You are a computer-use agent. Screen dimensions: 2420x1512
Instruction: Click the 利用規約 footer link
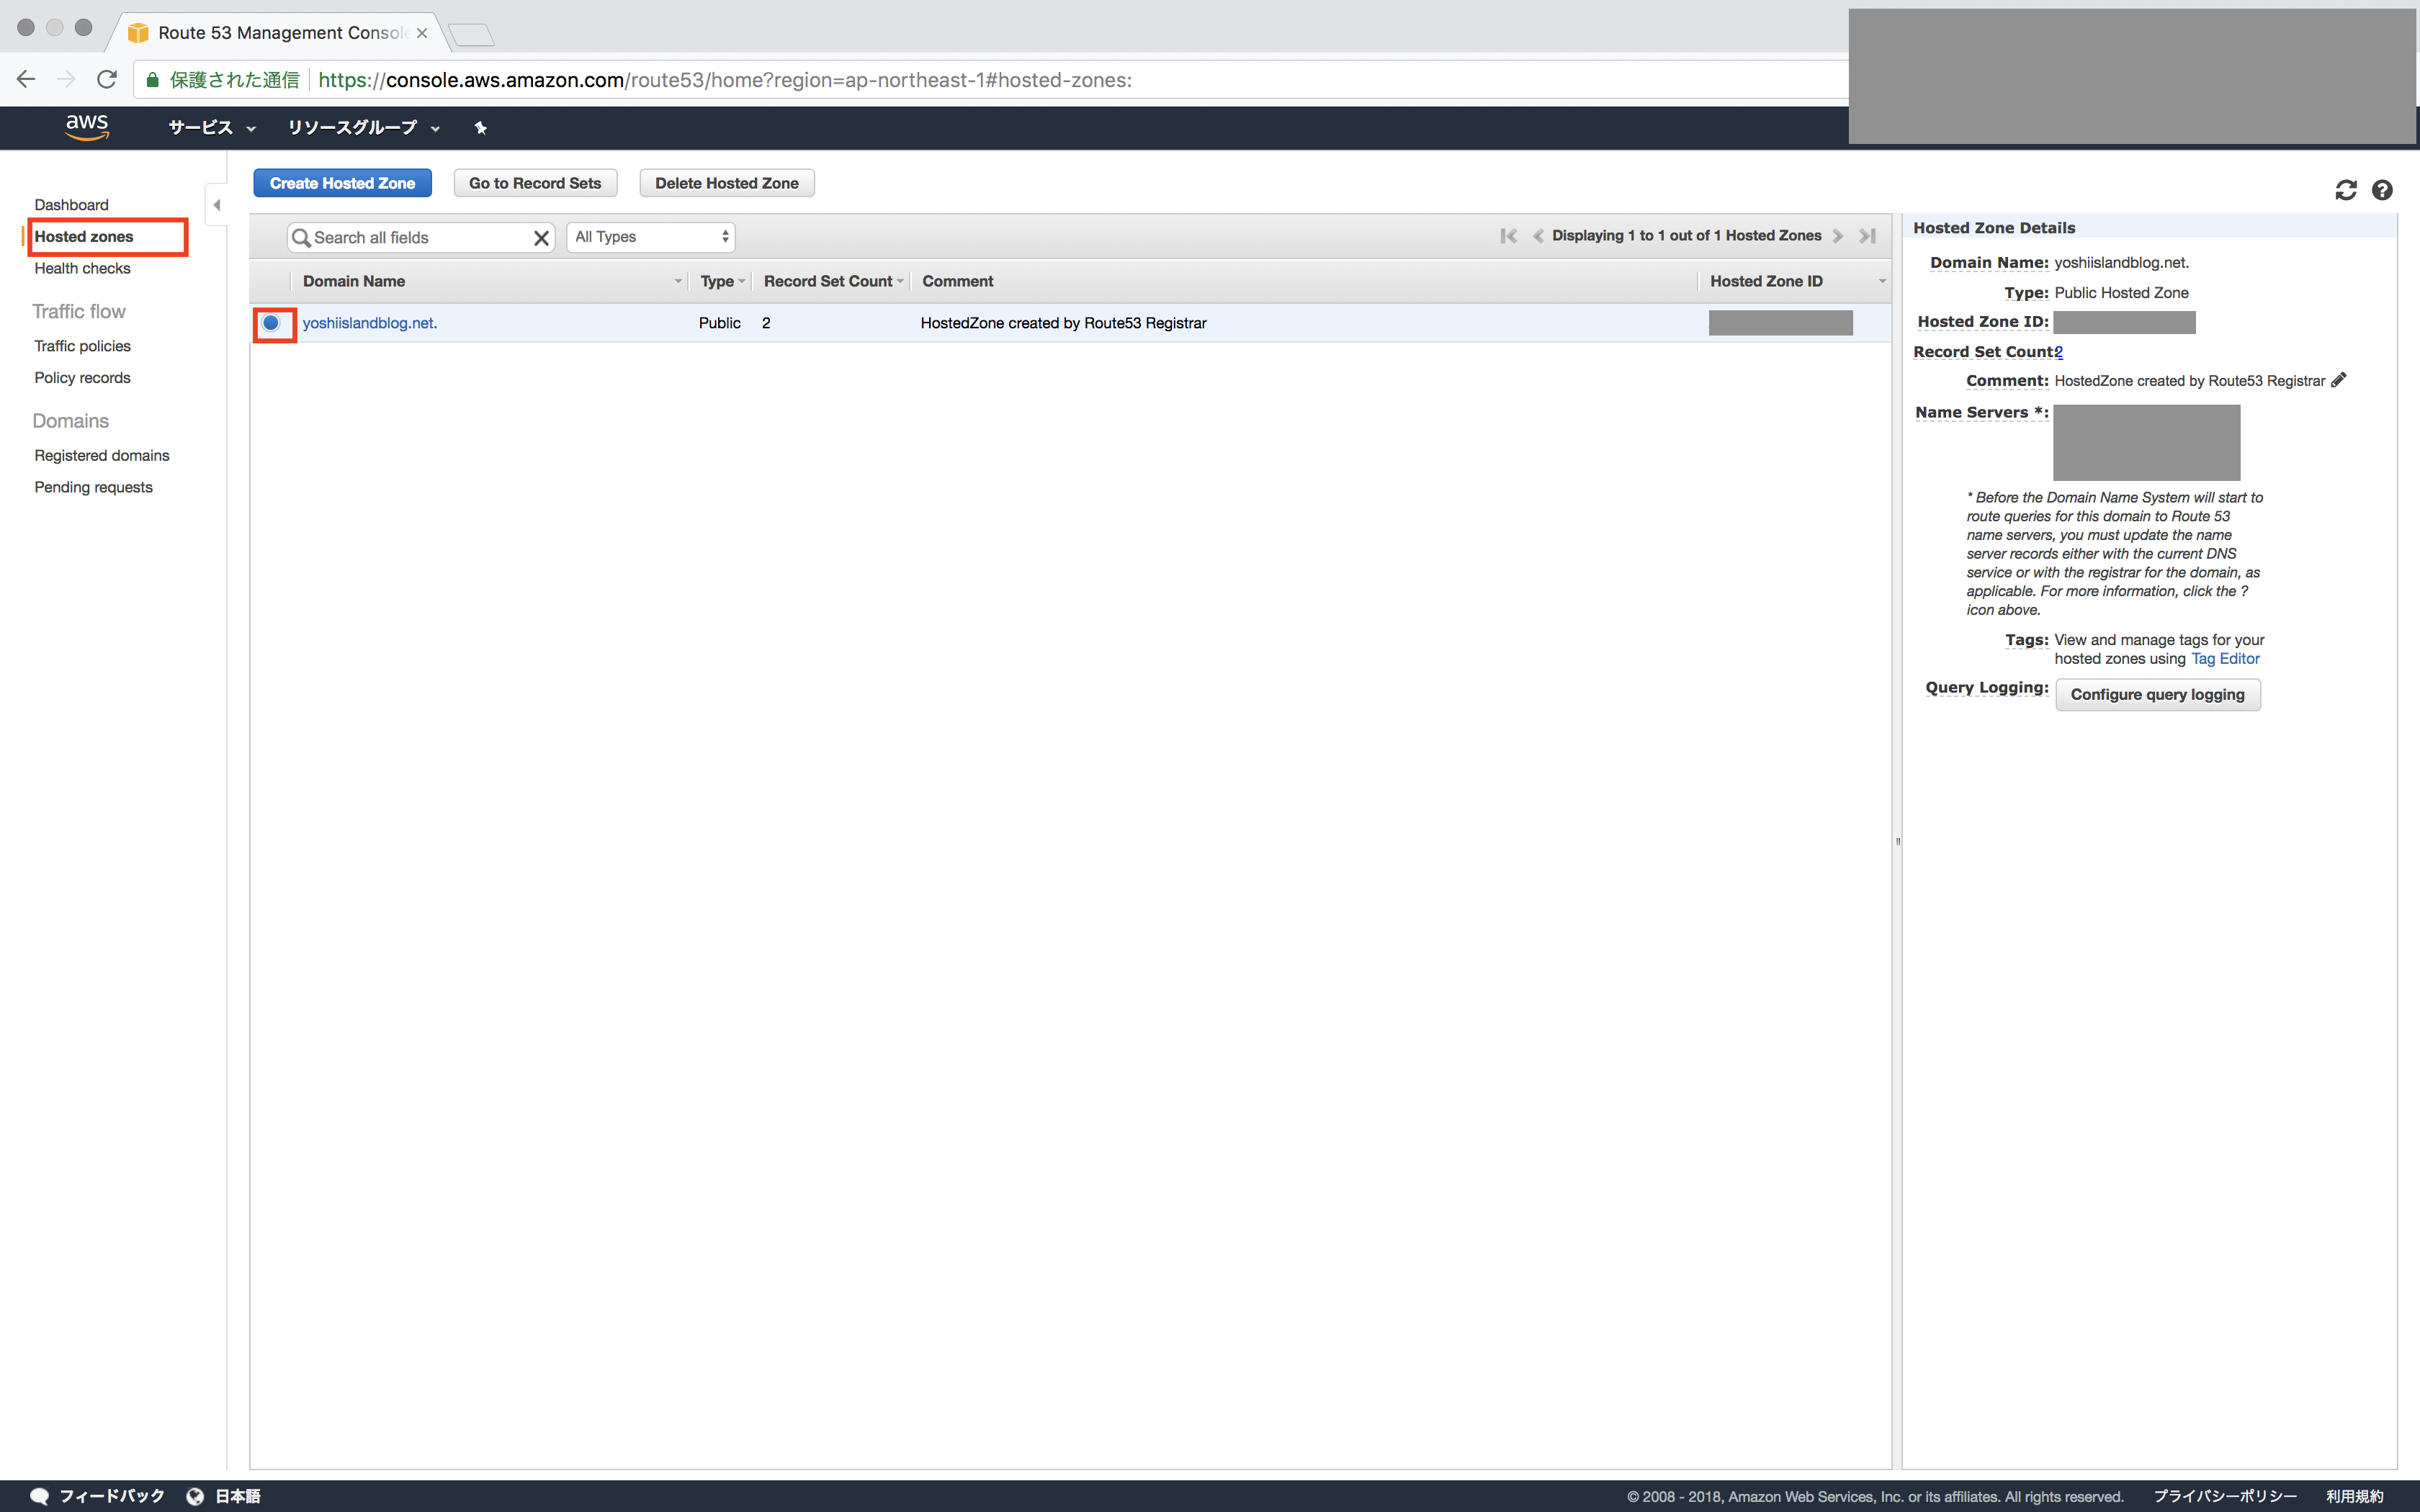[2354, 1496]
